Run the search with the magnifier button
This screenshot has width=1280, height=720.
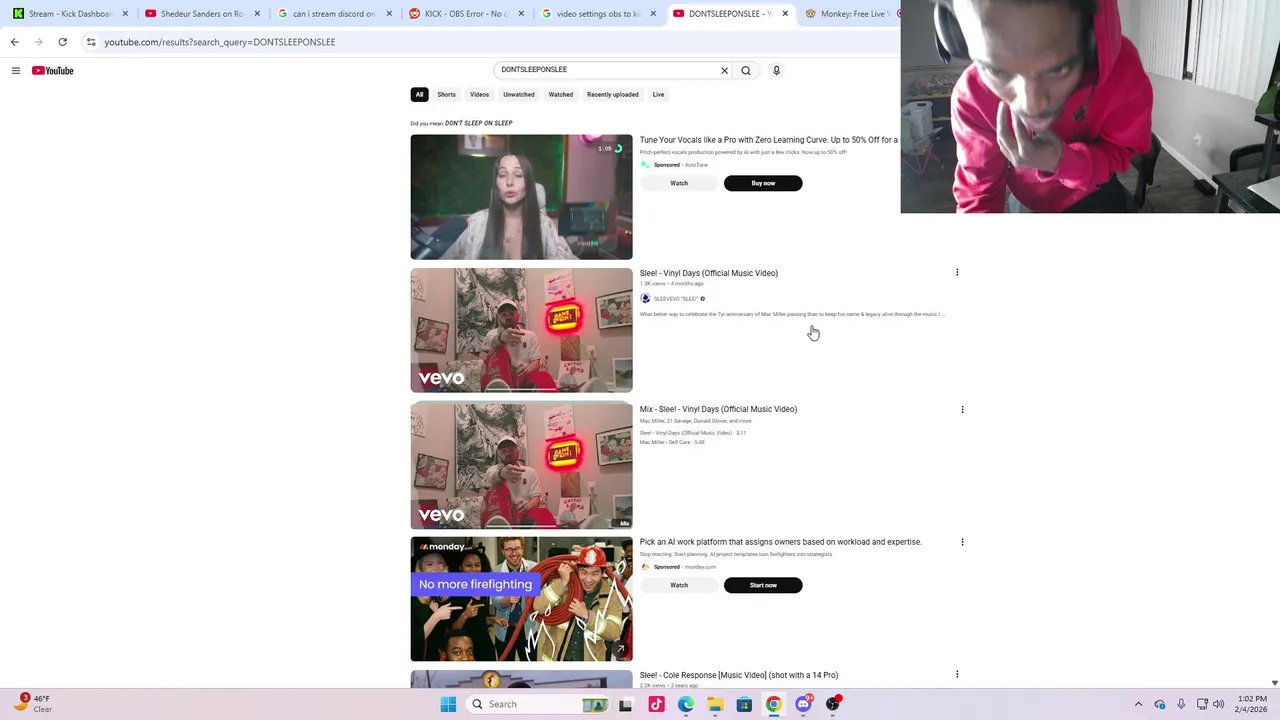(746, 70)
